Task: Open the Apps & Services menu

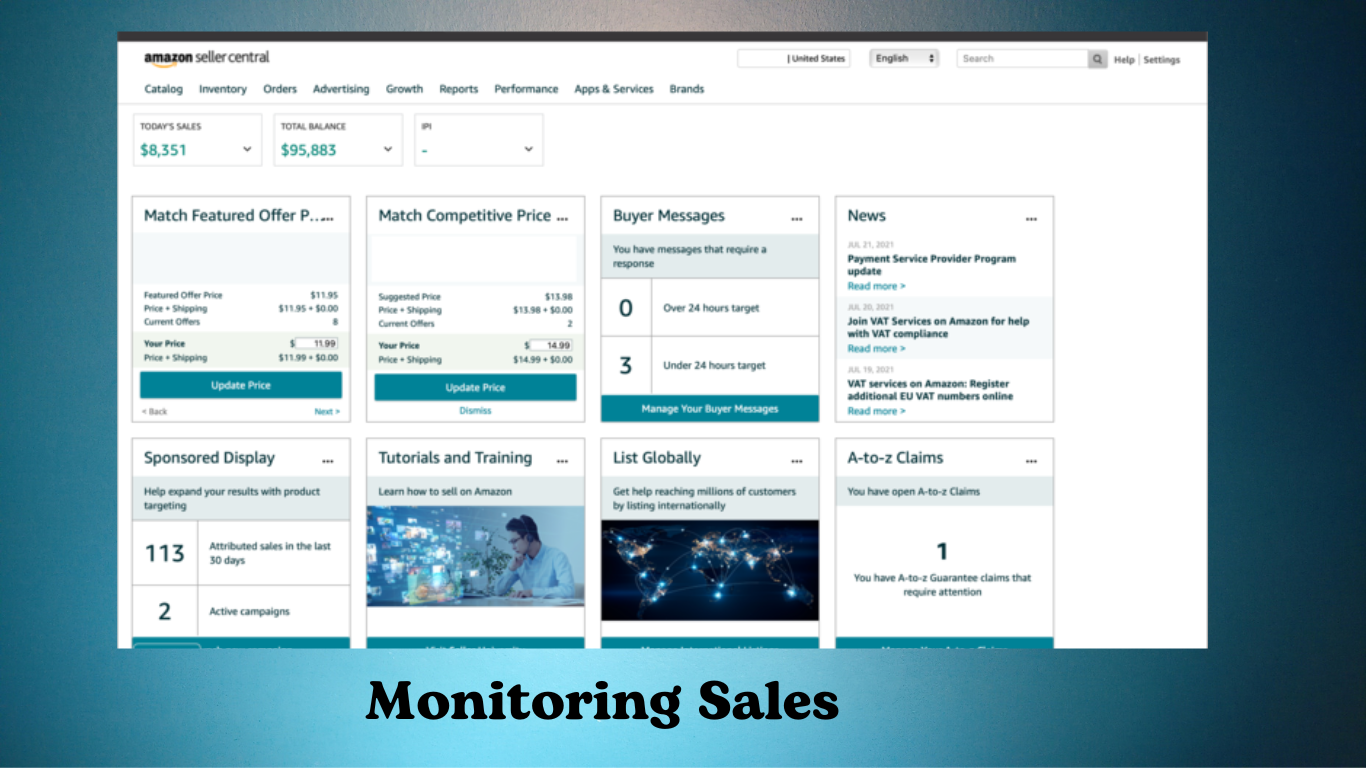Action: 614,89
